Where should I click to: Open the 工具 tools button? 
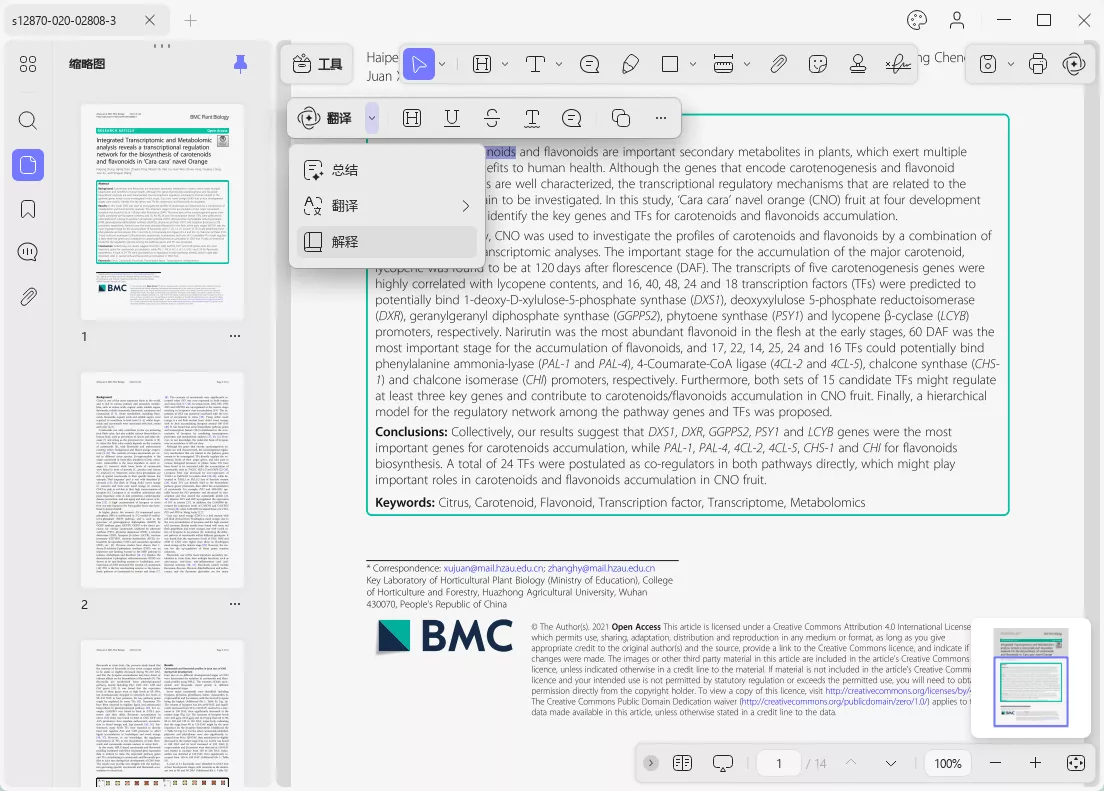(x=318, y=64)
